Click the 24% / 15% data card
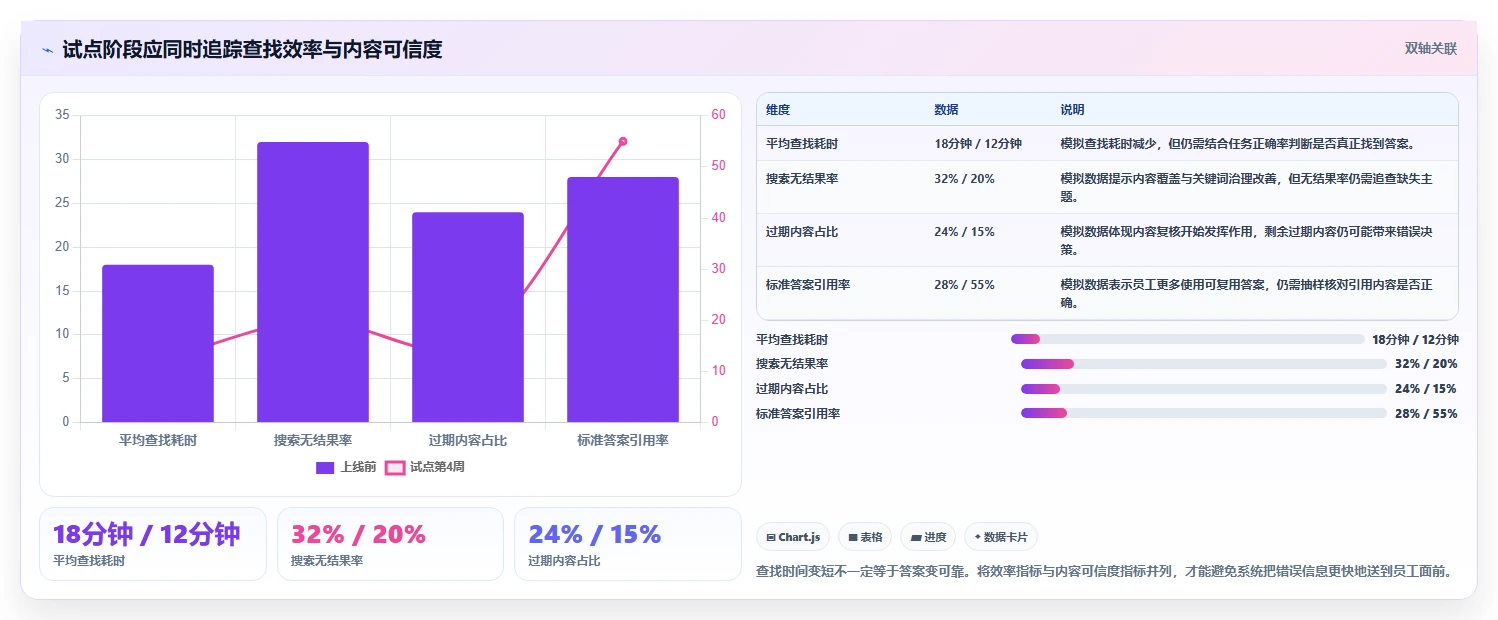1498x620 pixels. [x=628, y=544]
